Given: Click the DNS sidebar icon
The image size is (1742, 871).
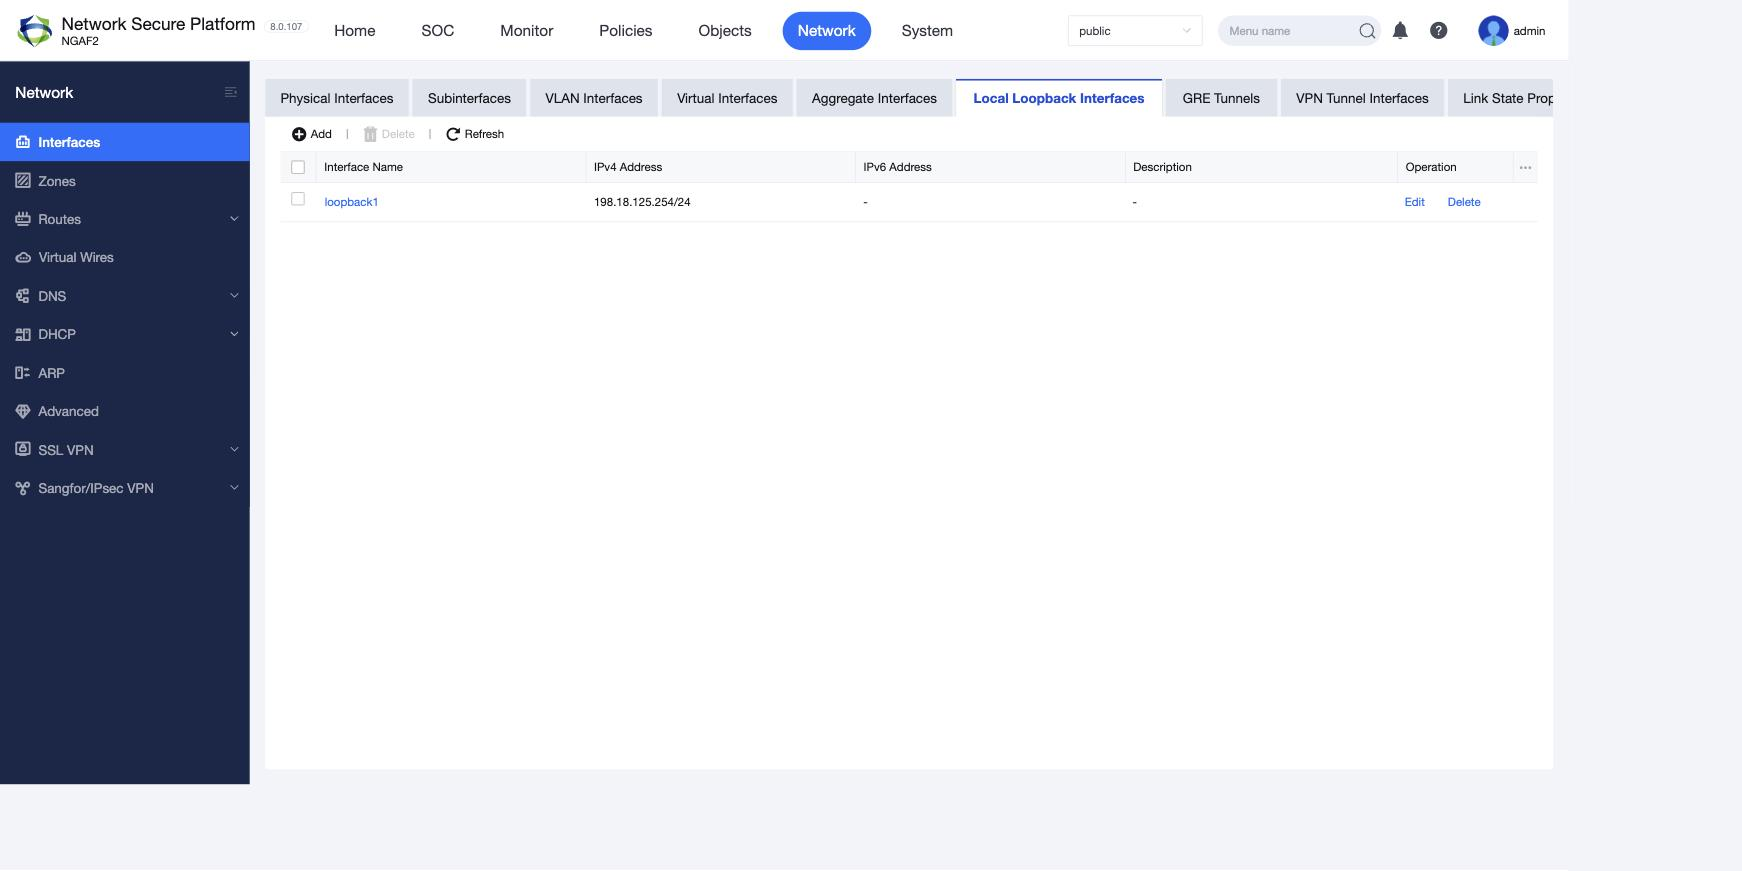Looking at the screenshot, I should click(23, 296).
